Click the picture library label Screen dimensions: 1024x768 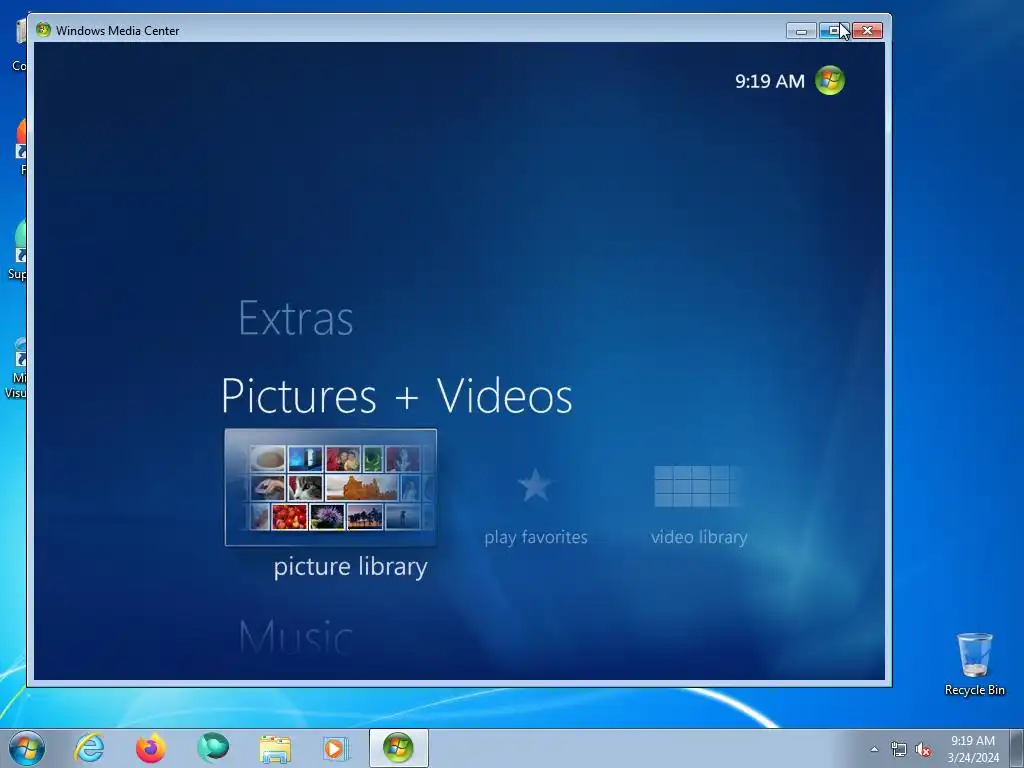[351, 566]
